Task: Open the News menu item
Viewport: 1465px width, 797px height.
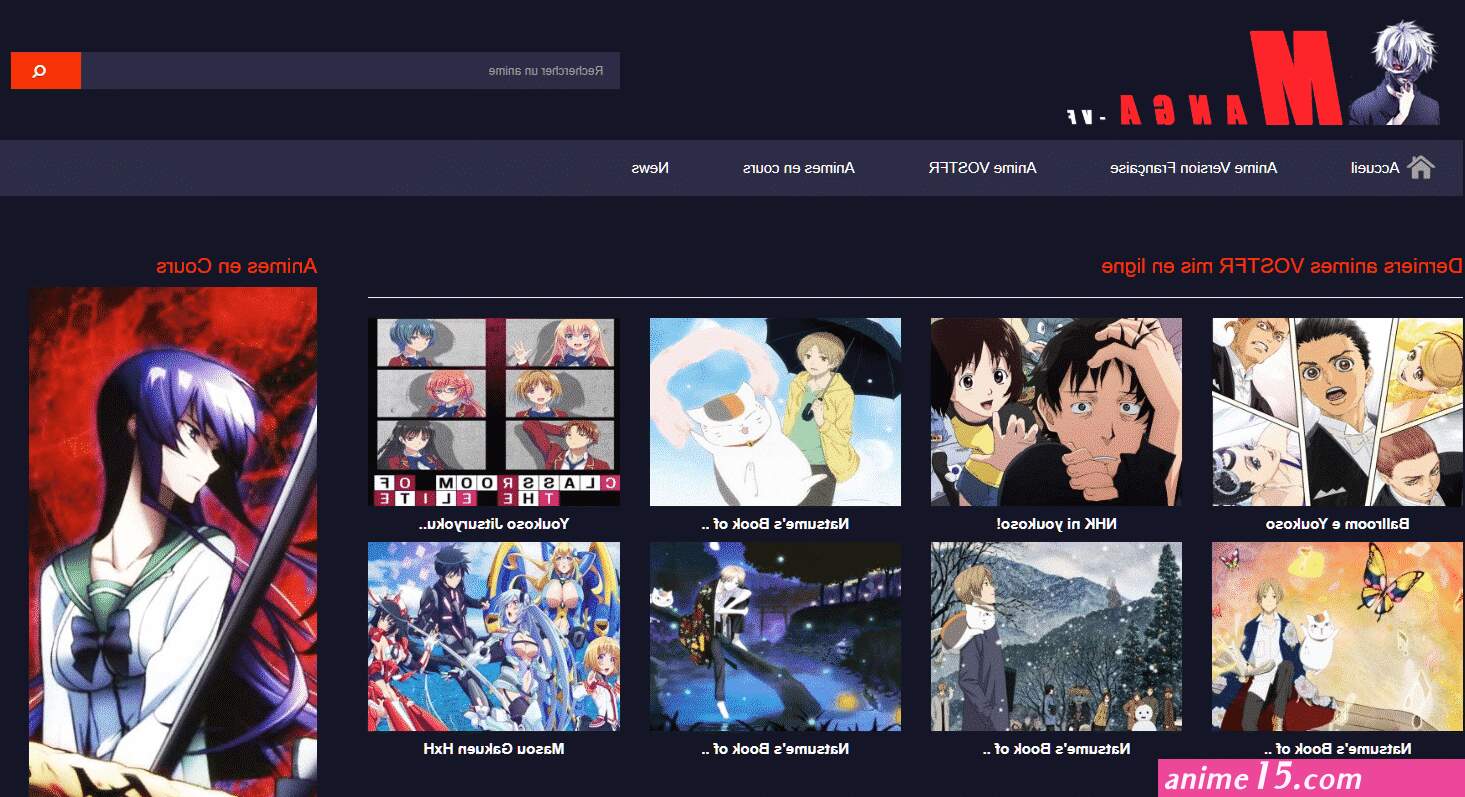Action: point(650,168)
